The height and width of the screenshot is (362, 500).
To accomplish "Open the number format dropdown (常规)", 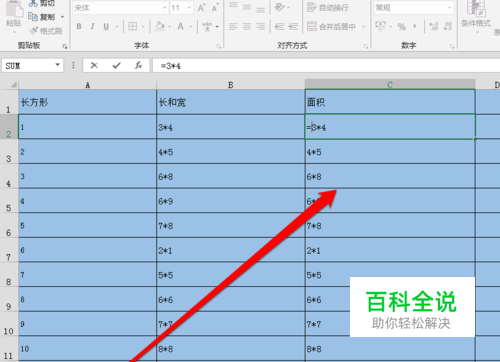I will click(x=450, y=7).
